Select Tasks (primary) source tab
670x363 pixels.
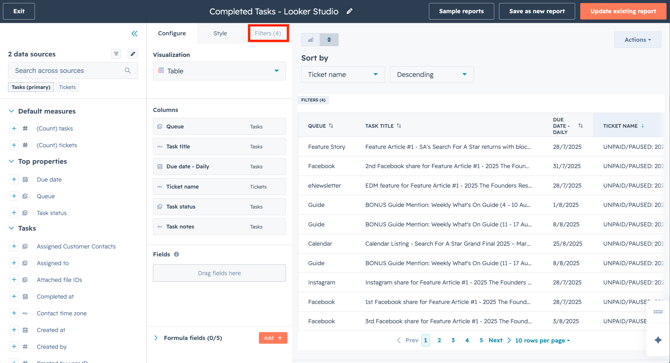[x=31, y=87]
